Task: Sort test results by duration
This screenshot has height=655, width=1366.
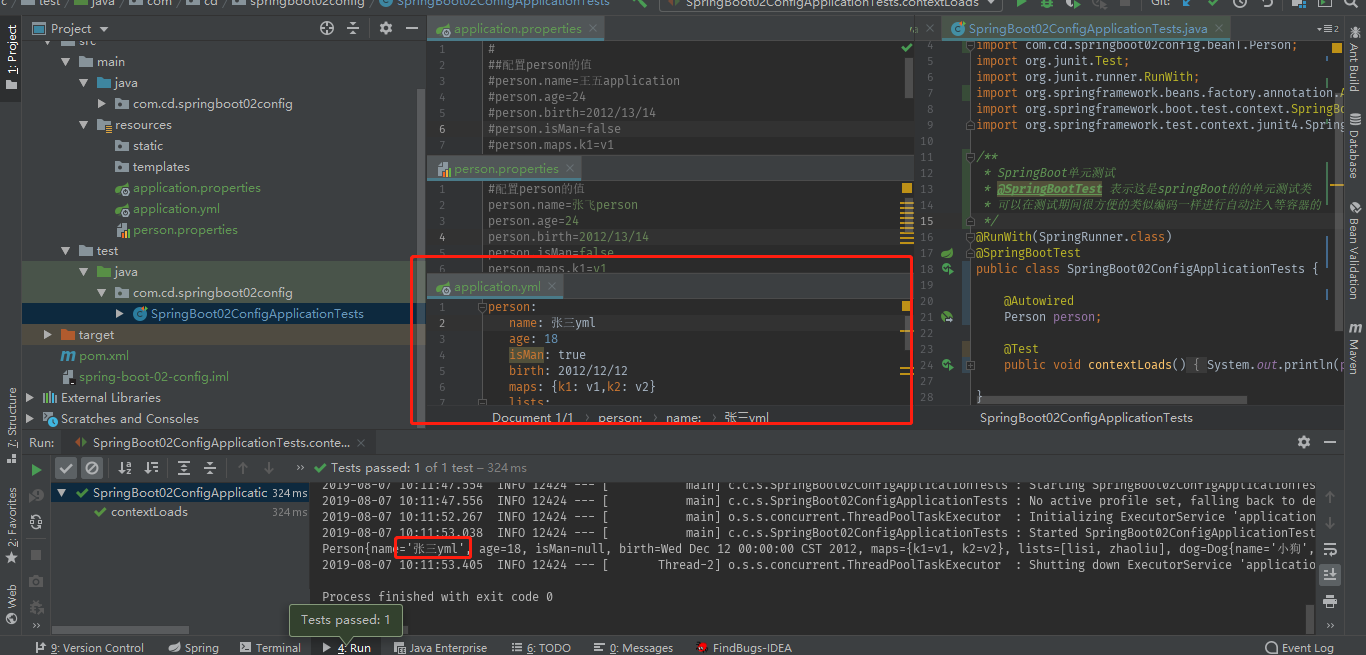Action: tap(152, 468)
